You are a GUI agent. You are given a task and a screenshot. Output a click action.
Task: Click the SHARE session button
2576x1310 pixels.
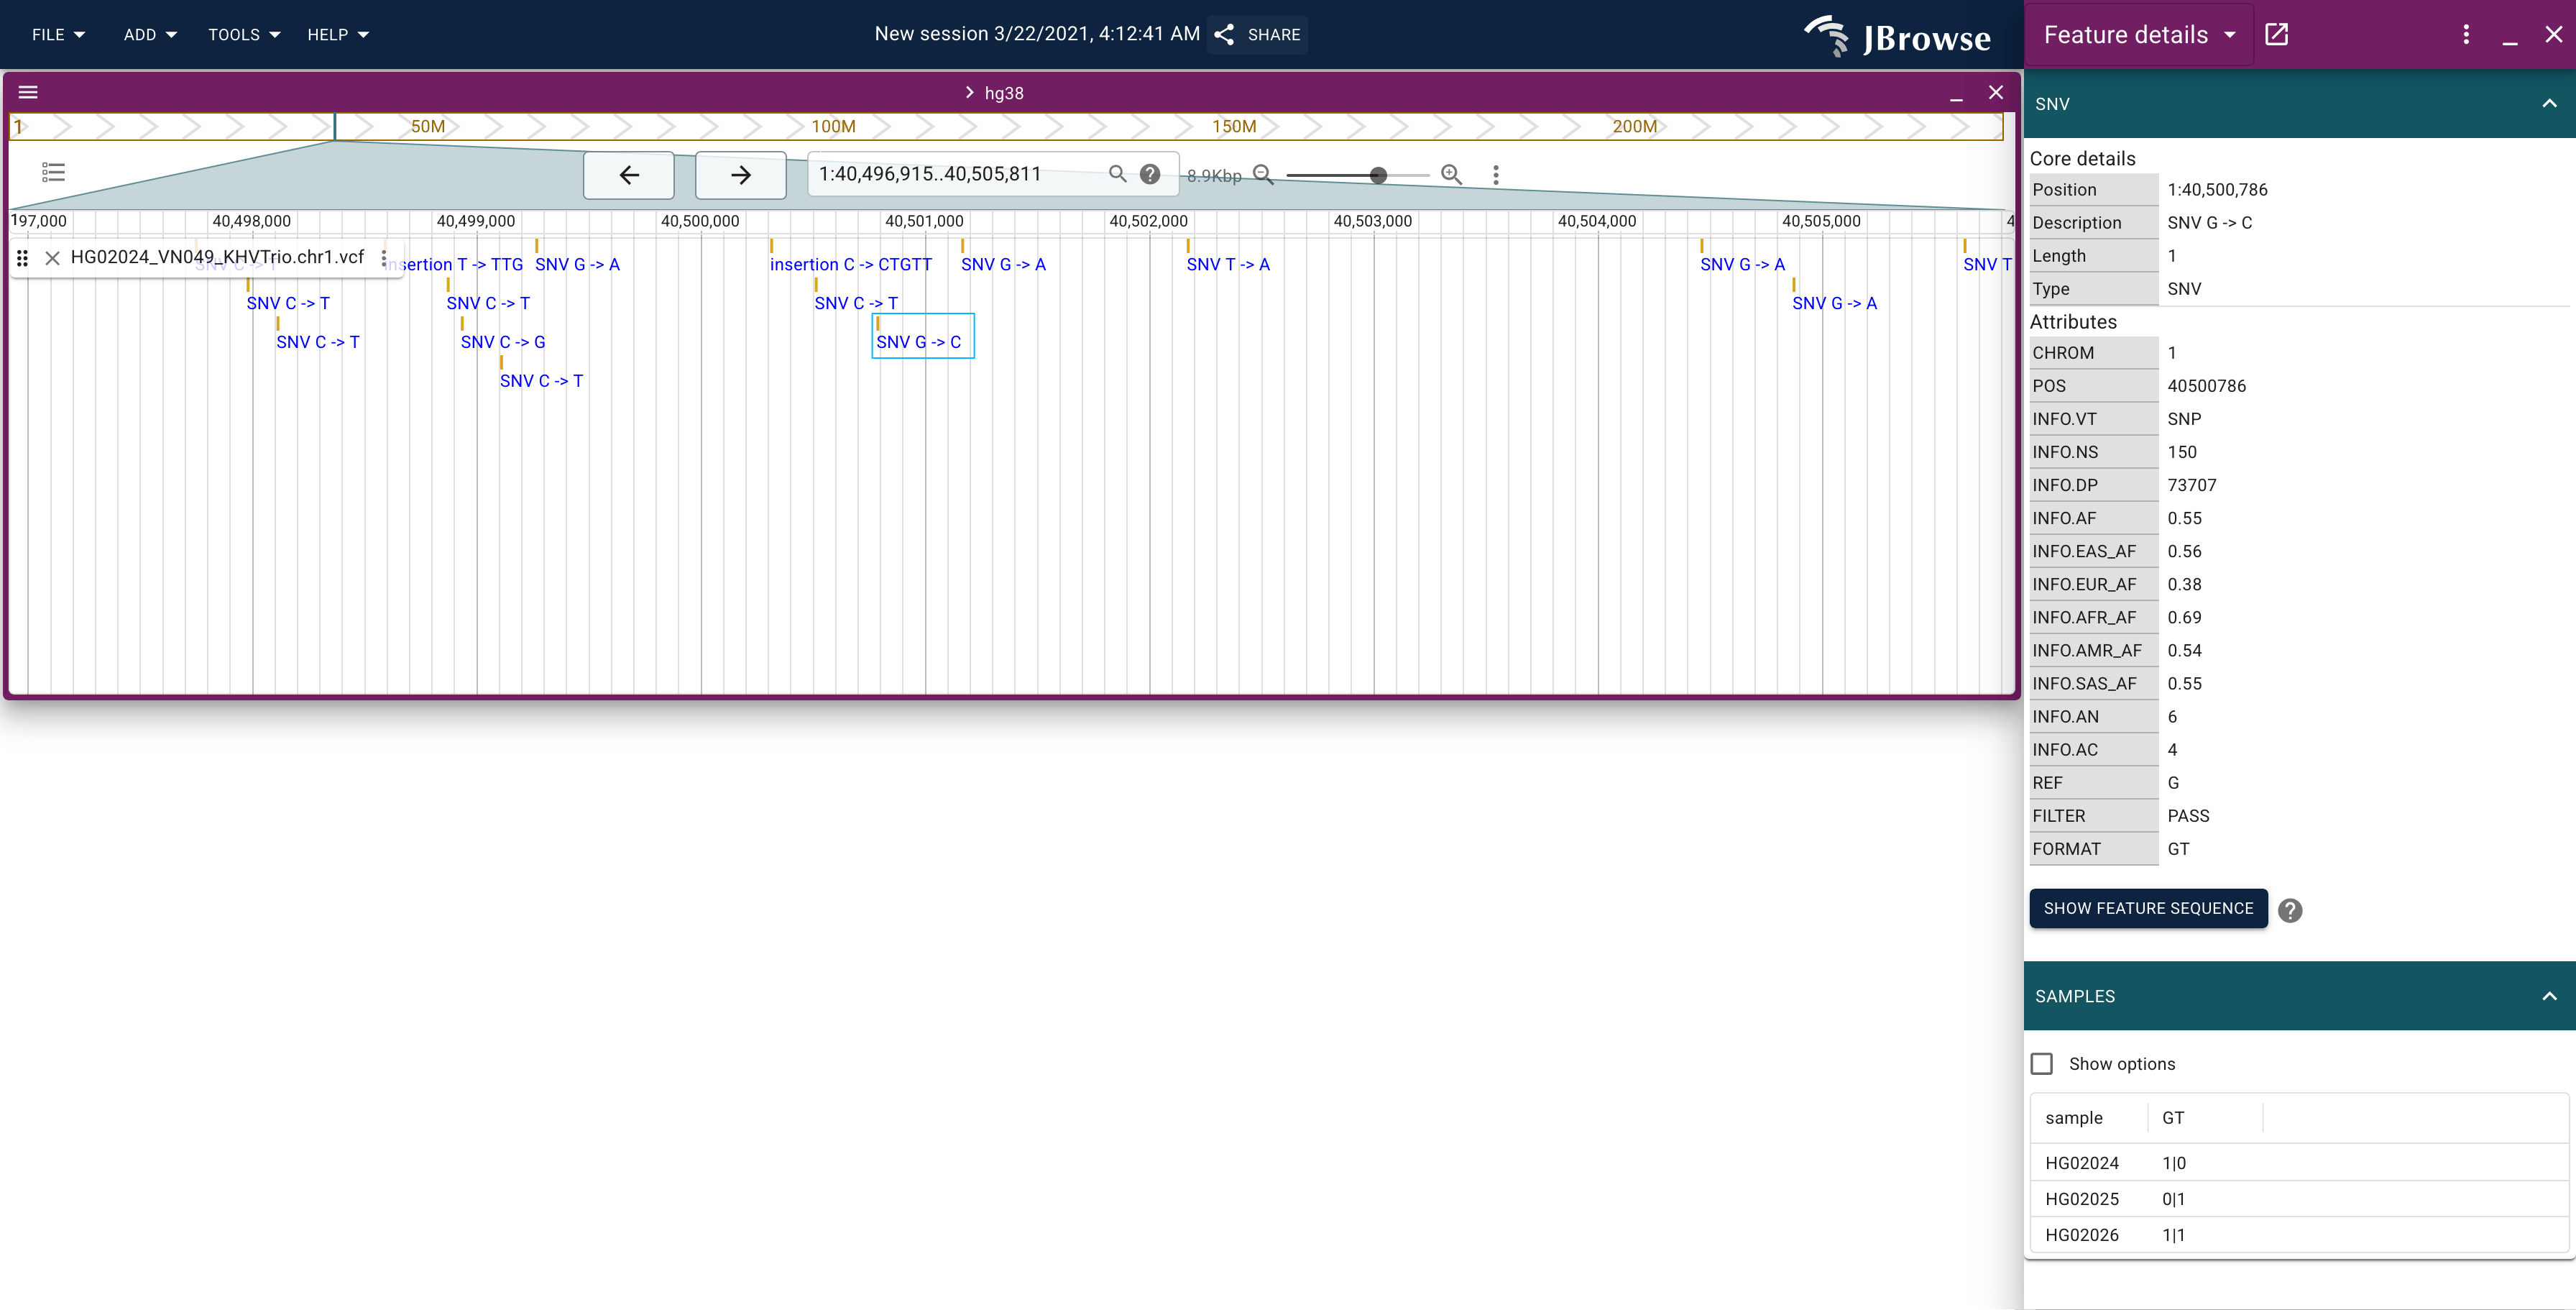tap(1258, 35)
